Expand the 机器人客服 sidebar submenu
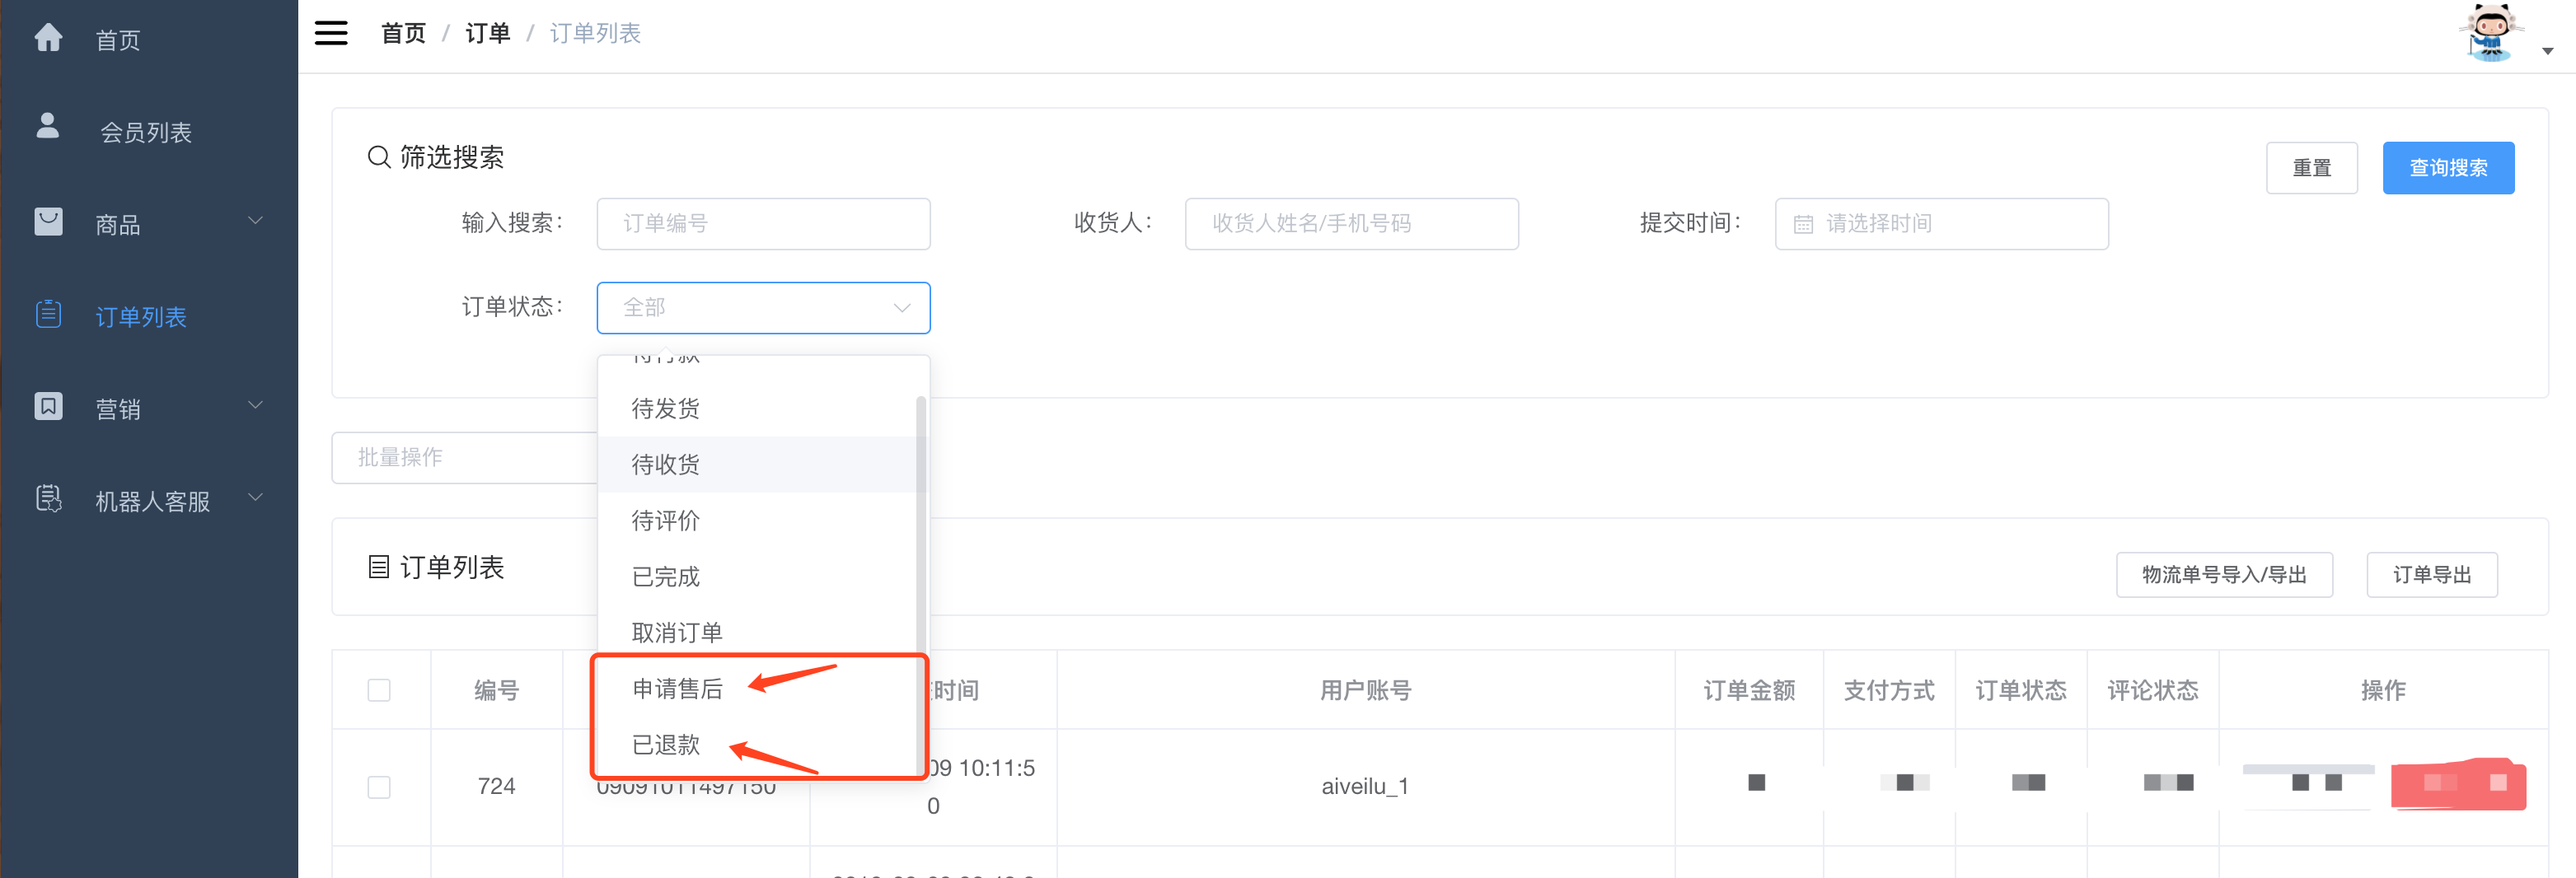Image resolution: width=2576 pixels, height=878 pixels. pyautogui.click(x=149, y=501)
